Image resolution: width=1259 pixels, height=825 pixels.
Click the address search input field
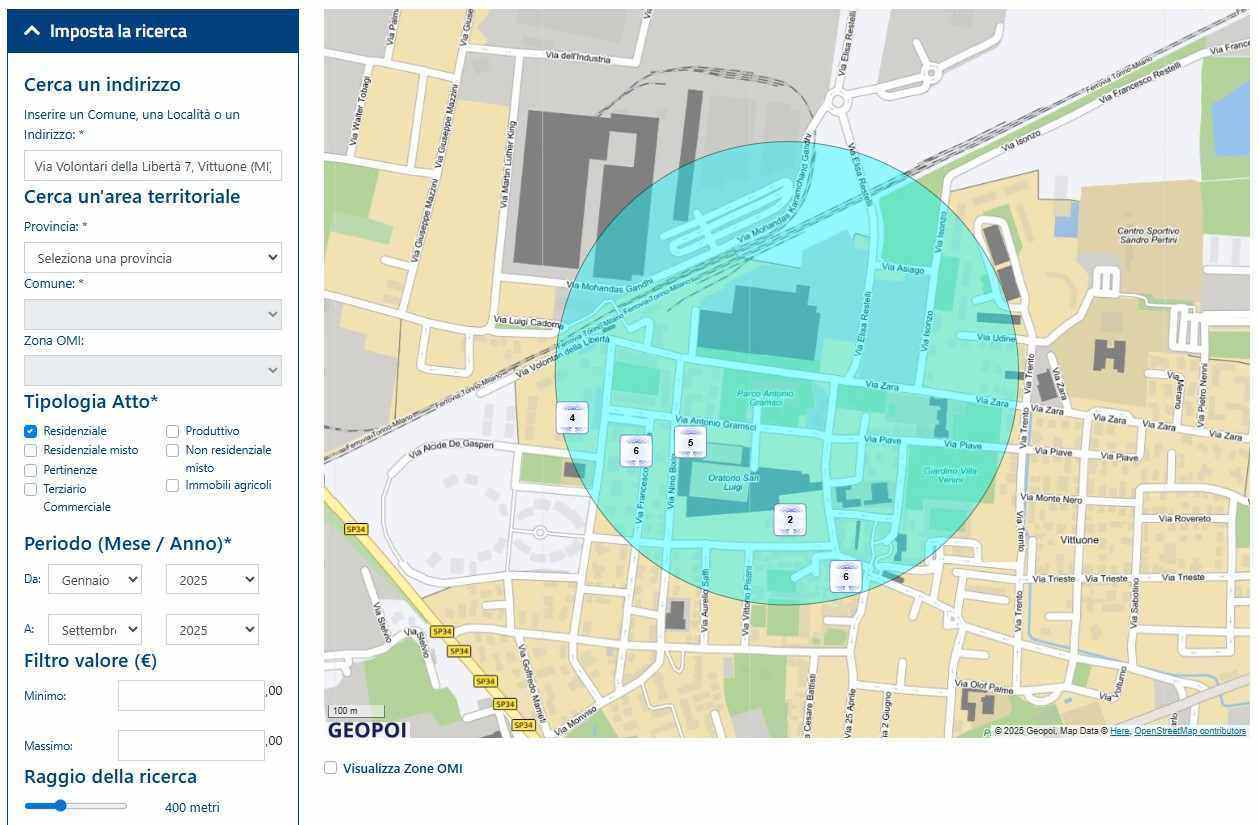pos(152,166)
